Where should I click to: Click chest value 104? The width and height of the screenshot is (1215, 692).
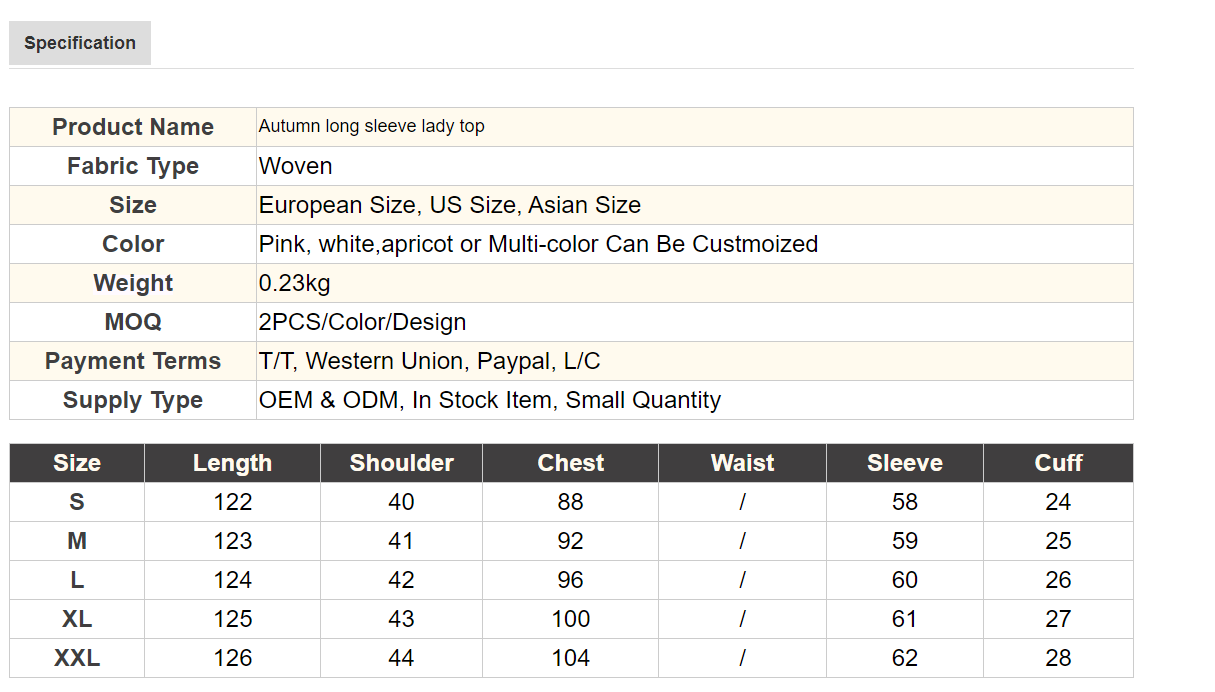point(571,658)
